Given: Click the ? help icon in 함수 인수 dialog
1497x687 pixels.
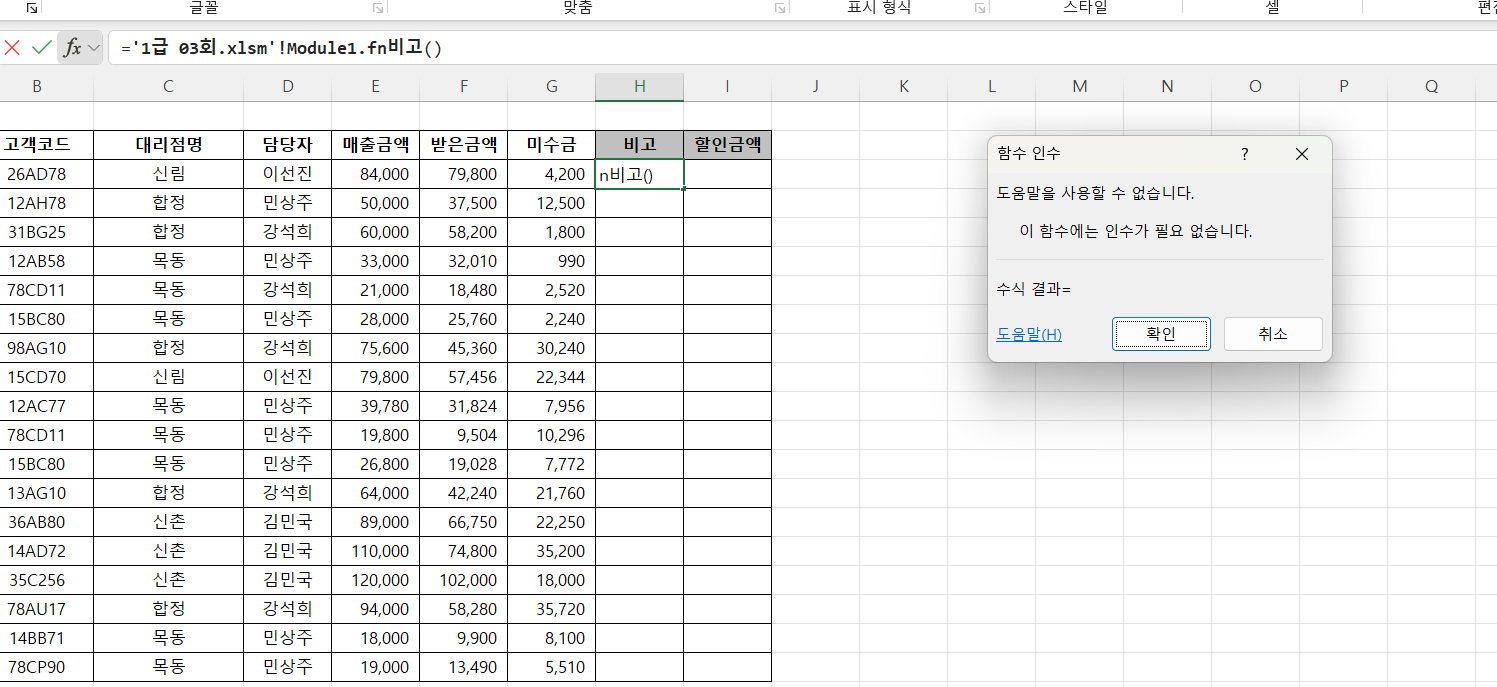Looking at the screenshot, I should coord(1245,154).
